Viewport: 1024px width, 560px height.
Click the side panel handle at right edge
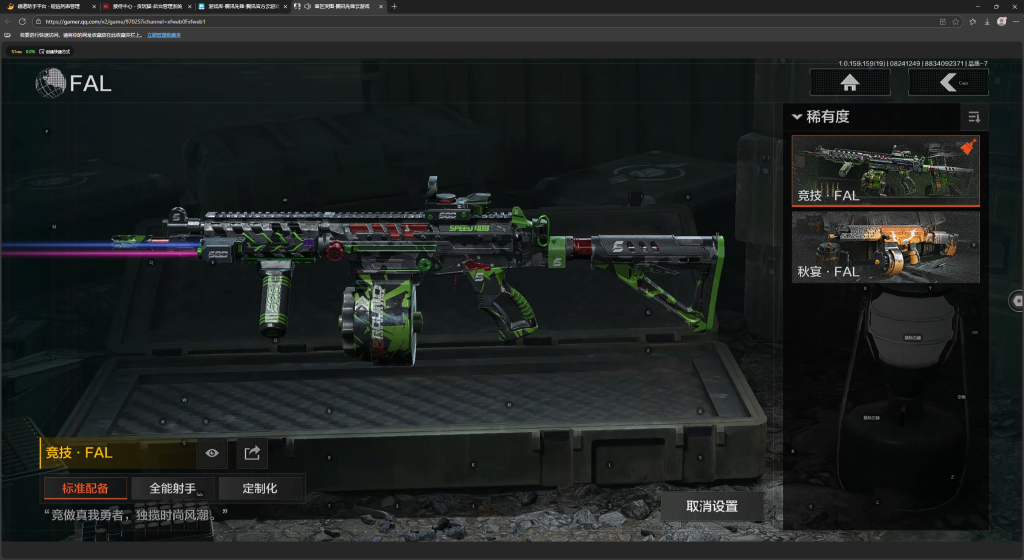tap(1016, 301)
